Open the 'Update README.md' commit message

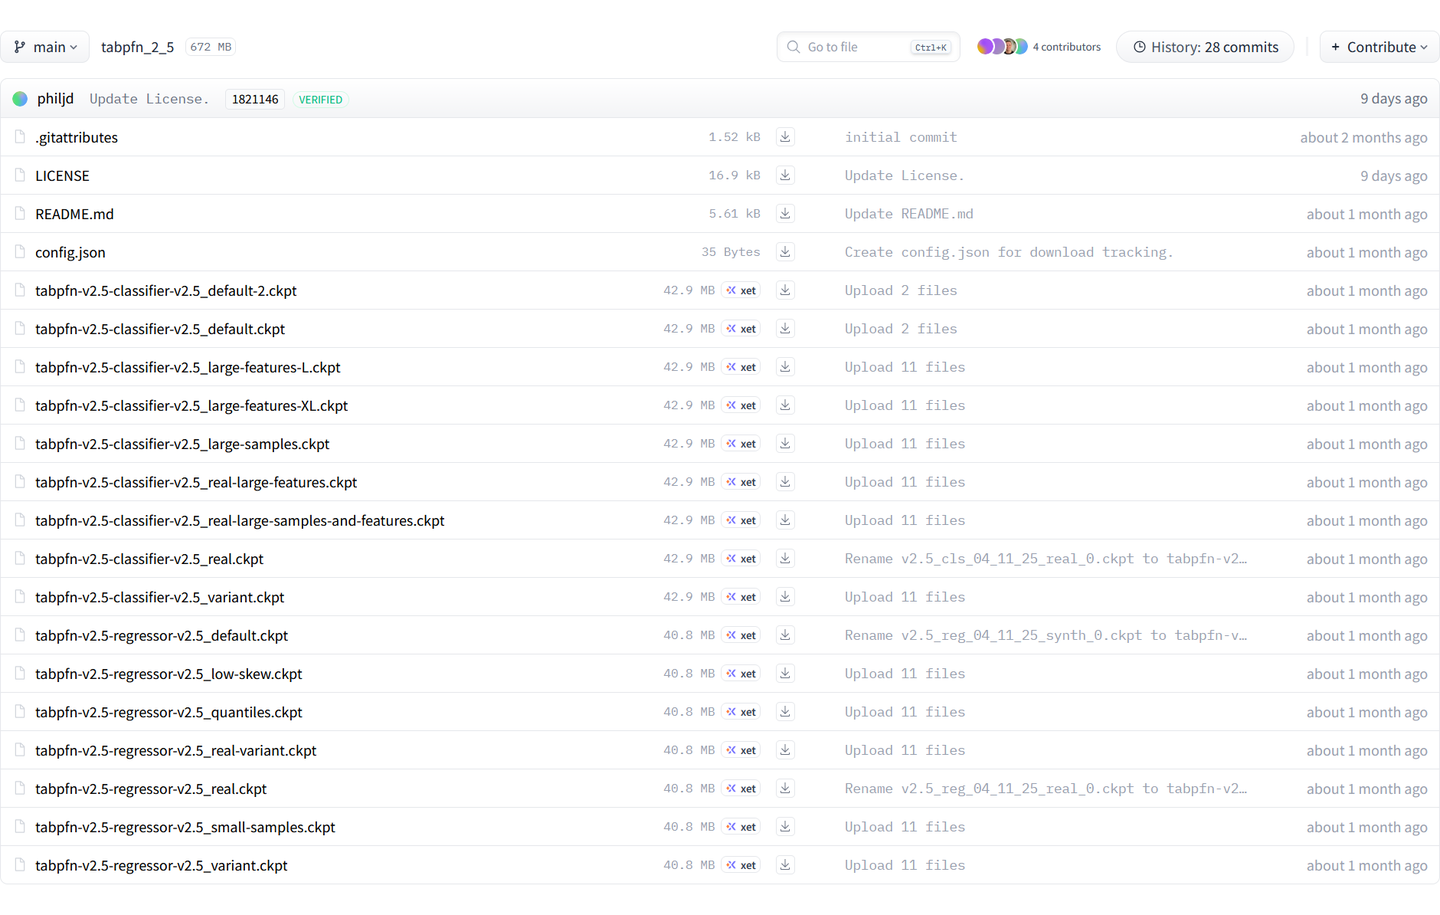pos(909,214)
